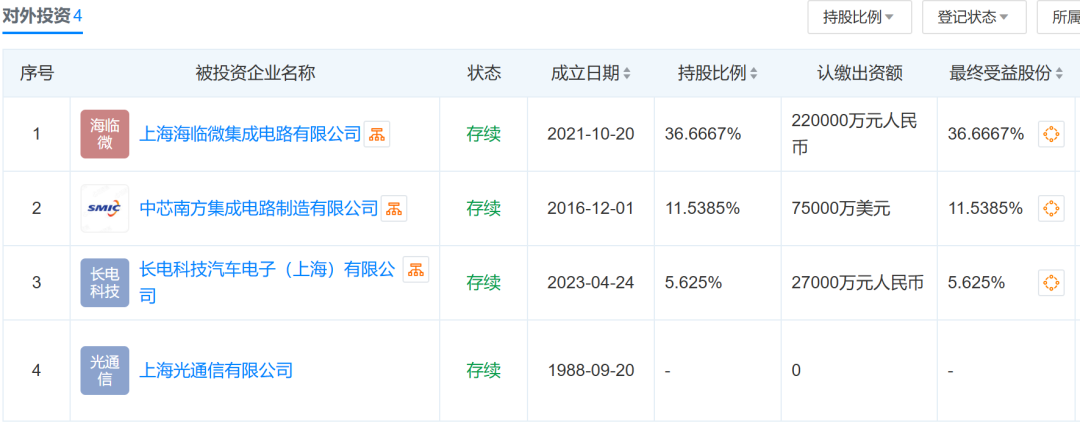The width and height of the screenshot is (1080, 426).
Task: Click 存续 status in 中芯南方 row
Action: [484, 208]
